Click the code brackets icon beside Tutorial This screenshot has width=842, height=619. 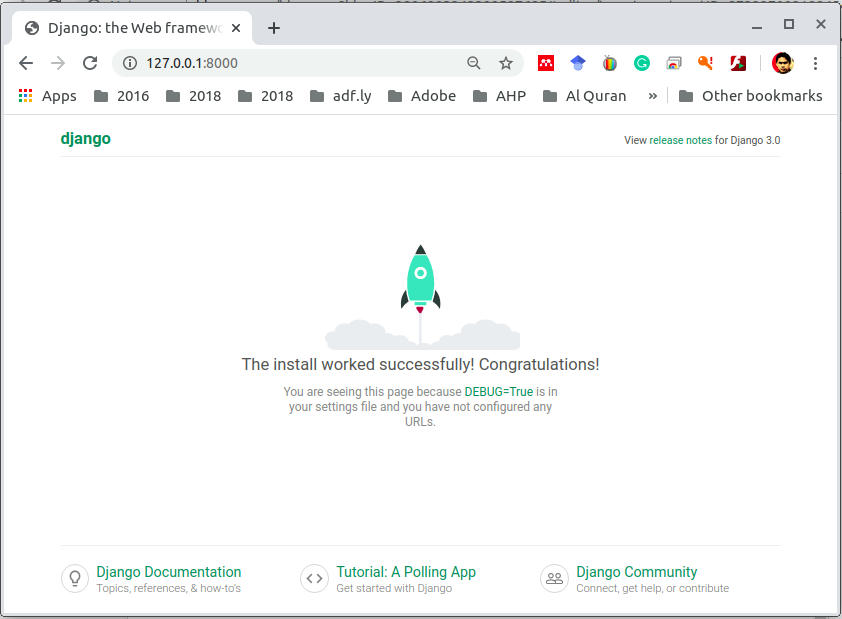point(314,579)
